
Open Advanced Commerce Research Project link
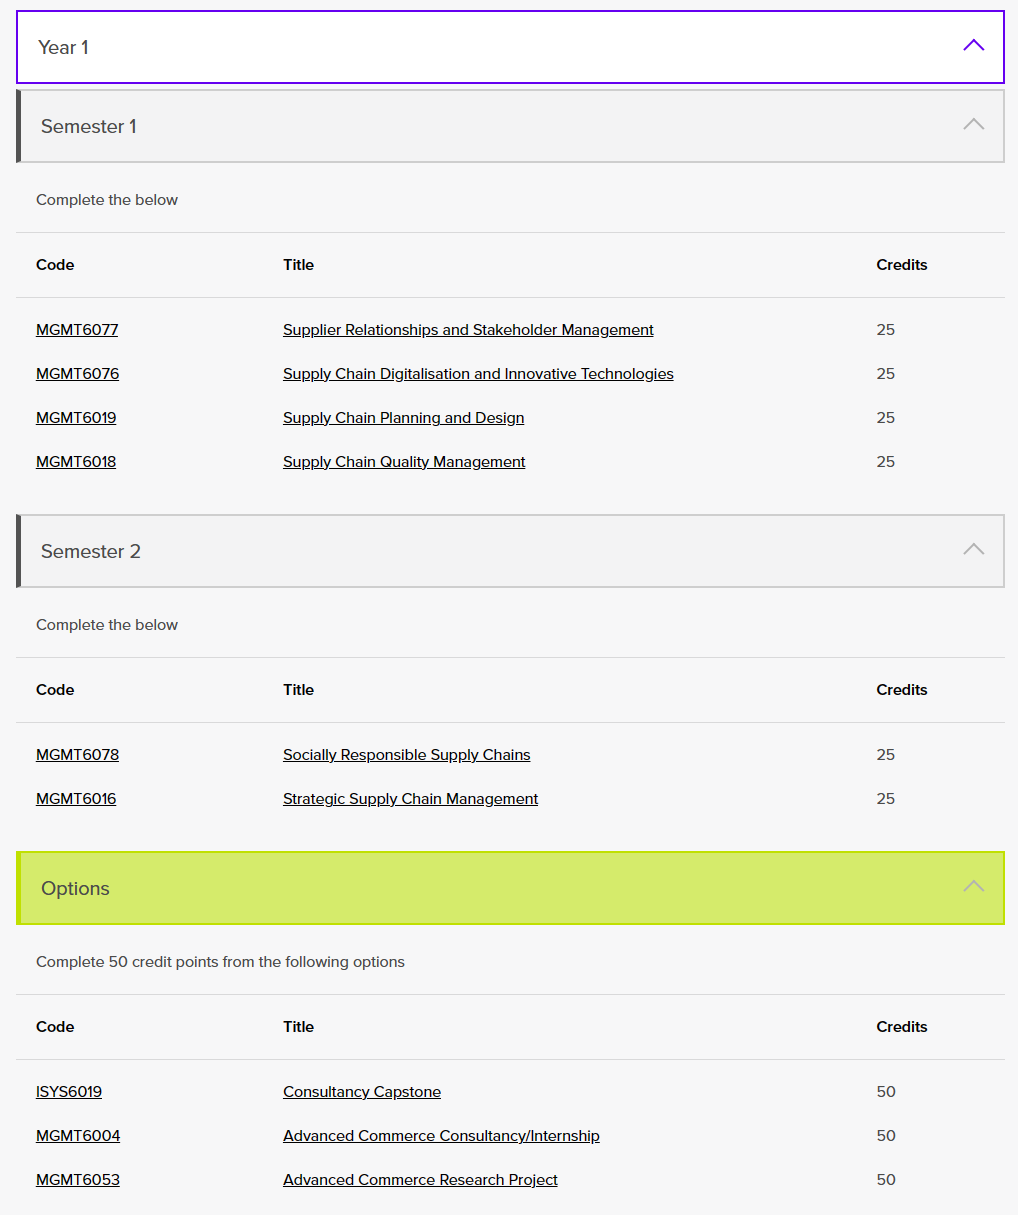coord(420,1180)
